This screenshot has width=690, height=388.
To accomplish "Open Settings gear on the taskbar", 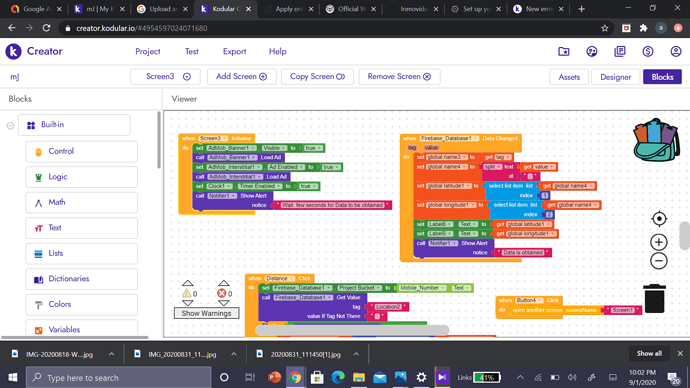I will coord(421,377).
